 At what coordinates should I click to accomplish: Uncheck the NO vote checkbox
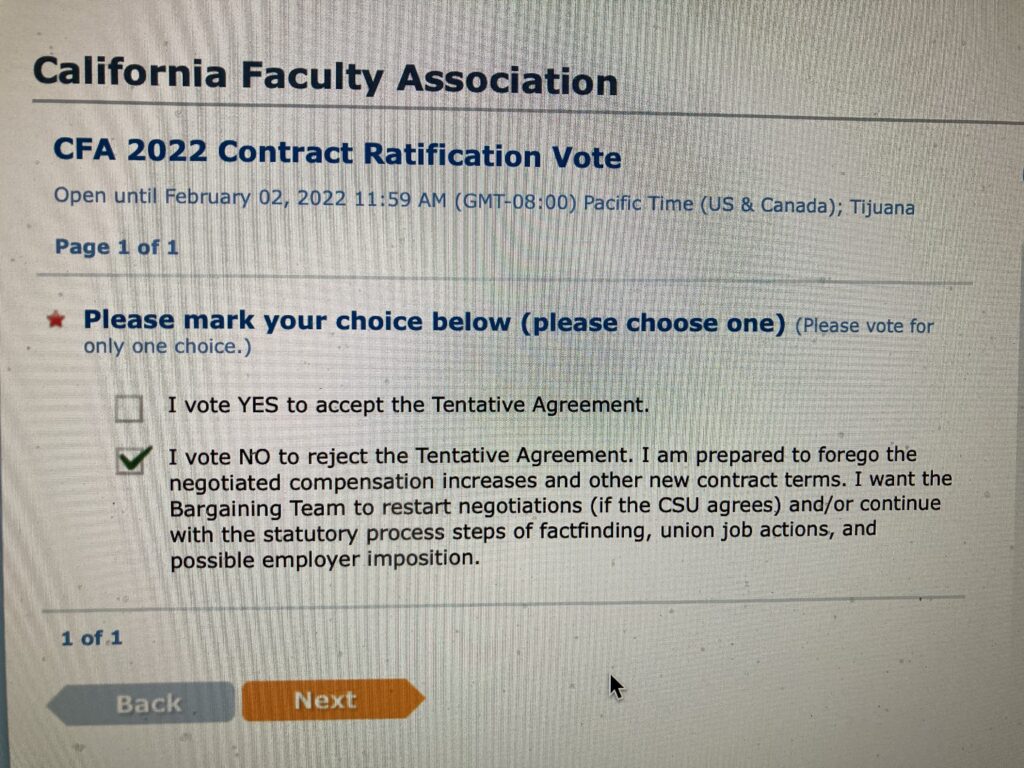[x=132, y=461]
